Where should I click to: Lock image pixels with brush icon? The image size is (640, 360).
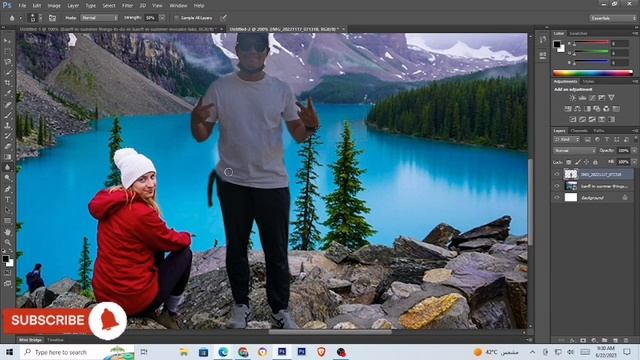[577, 162]
